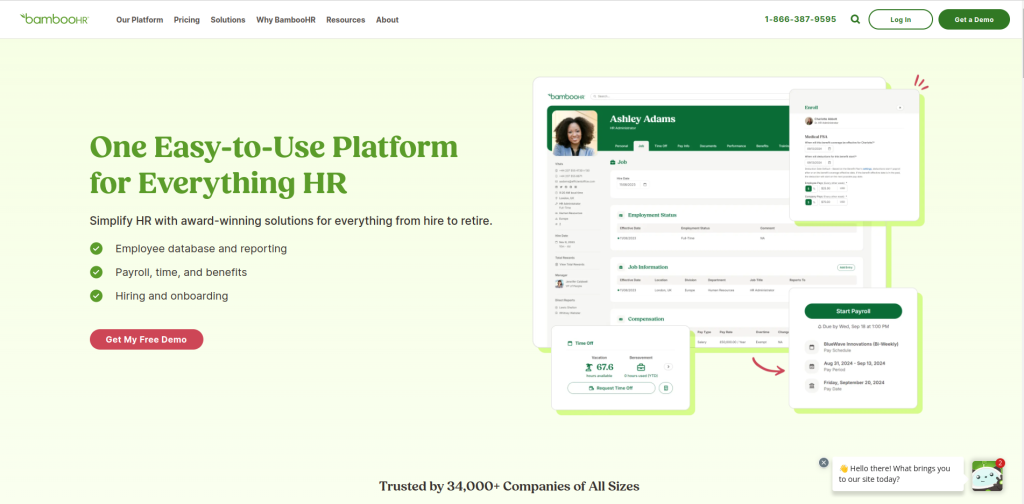Open the About menu item
1024x504 pixels.
tap(387, 20)
